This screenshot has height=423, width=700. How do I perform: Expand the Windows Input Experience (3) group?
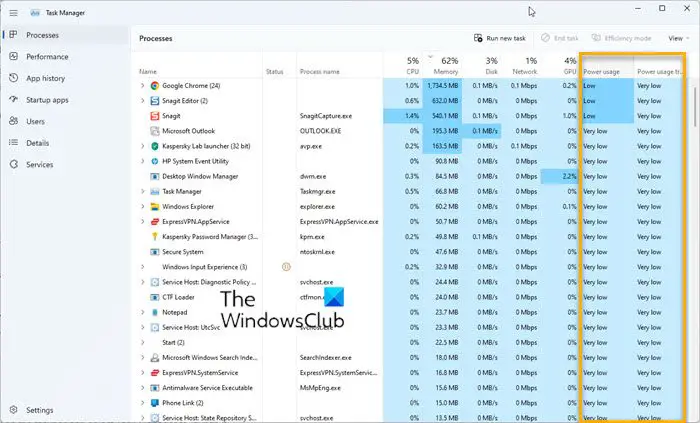pyautogui.click(x=142, y=267)
